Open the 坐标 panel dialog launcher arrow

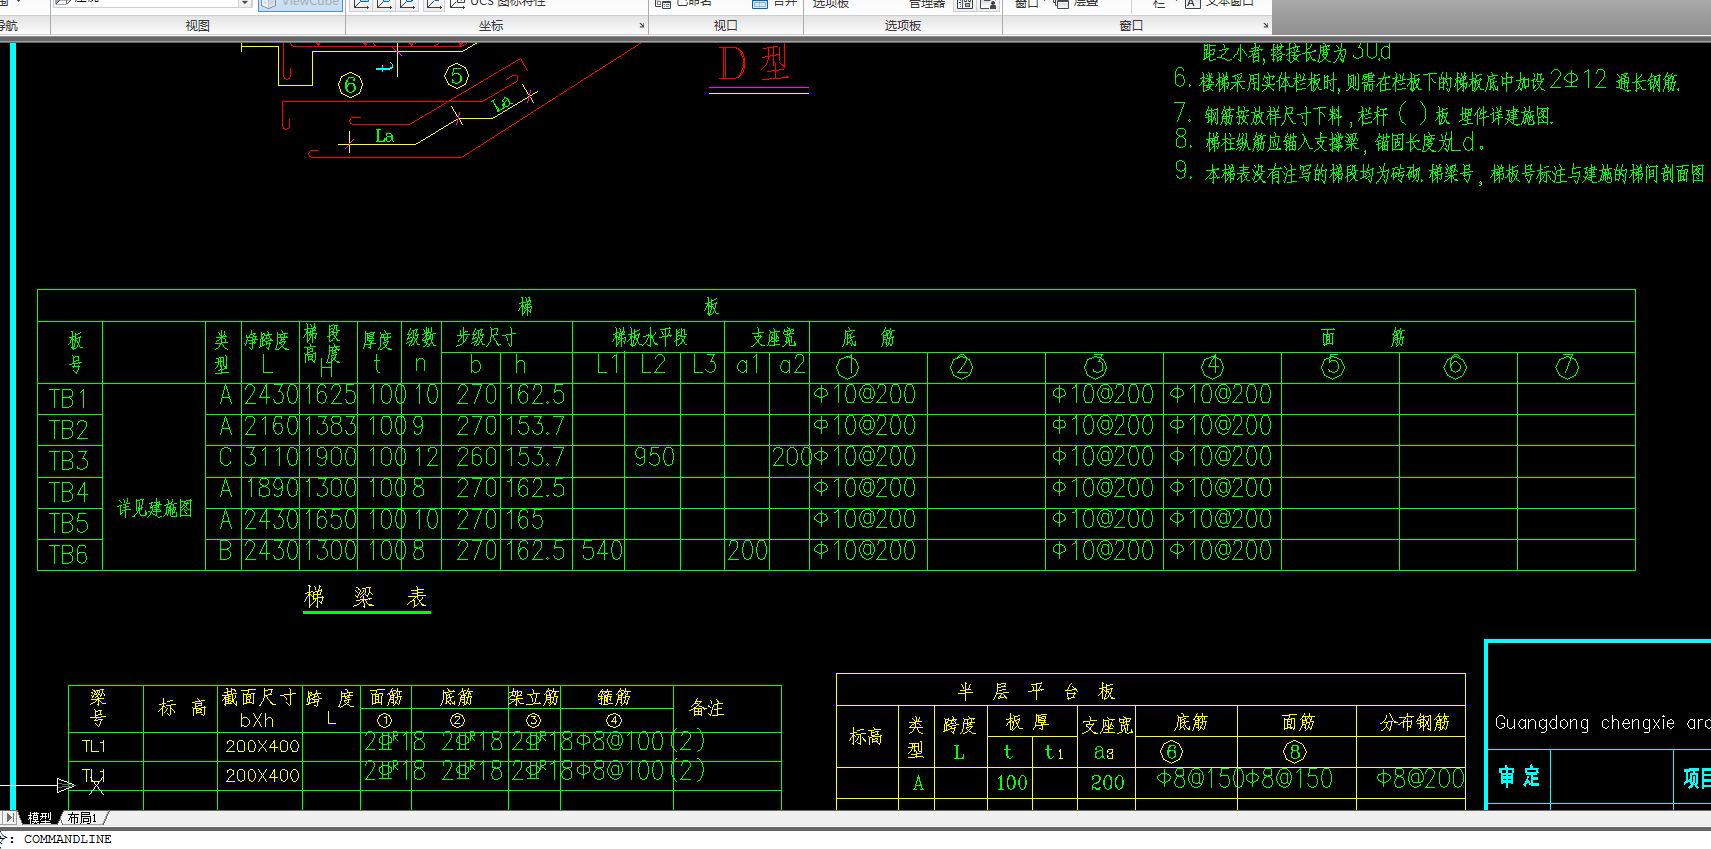pos(642,26)
